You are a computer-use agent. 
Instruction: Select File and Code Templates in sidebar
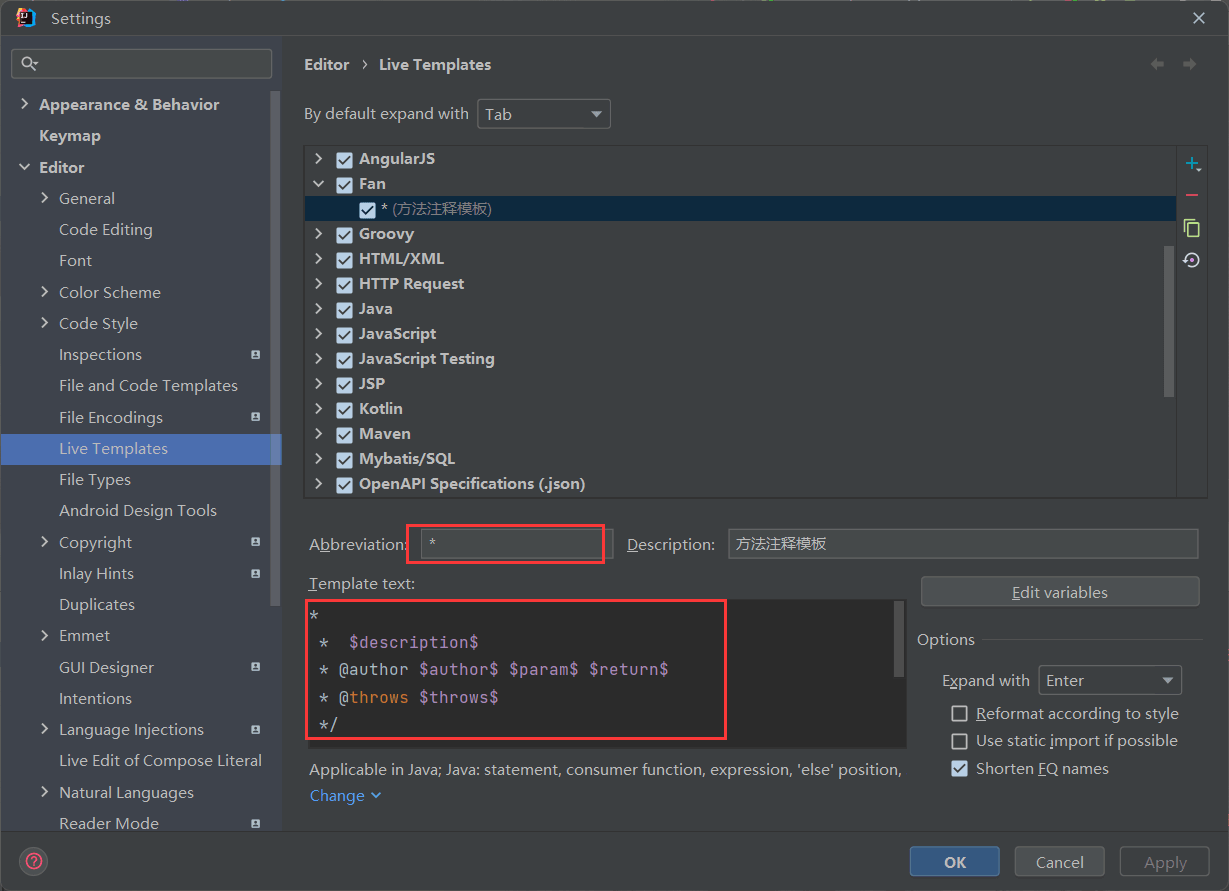click(x=148, y=386)
